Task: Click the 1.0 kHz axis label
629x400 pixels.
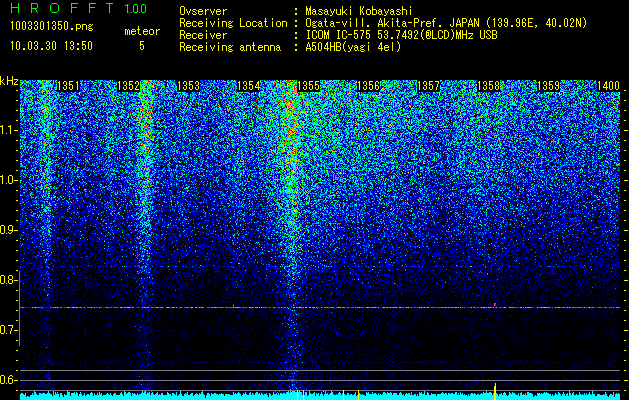Action: 9,180
